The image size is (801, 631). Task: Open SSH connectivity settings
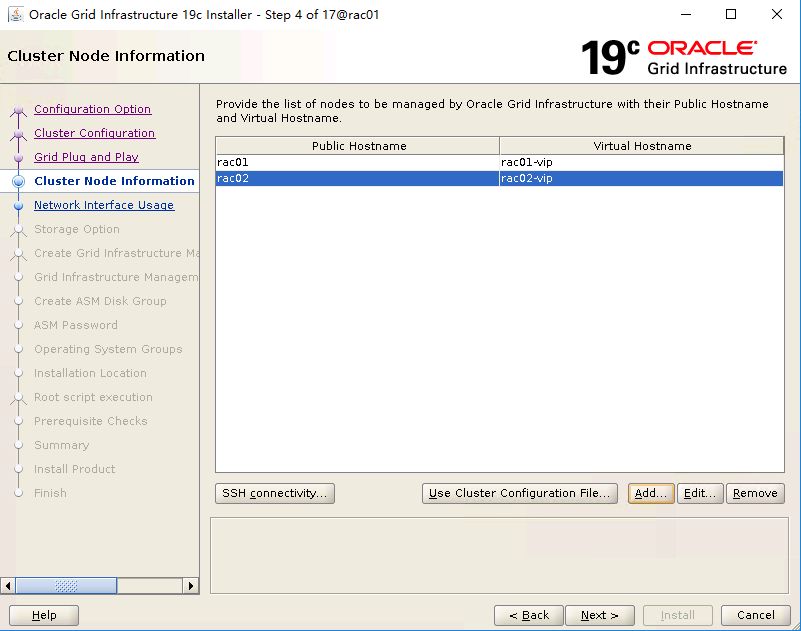coord(275,493)
